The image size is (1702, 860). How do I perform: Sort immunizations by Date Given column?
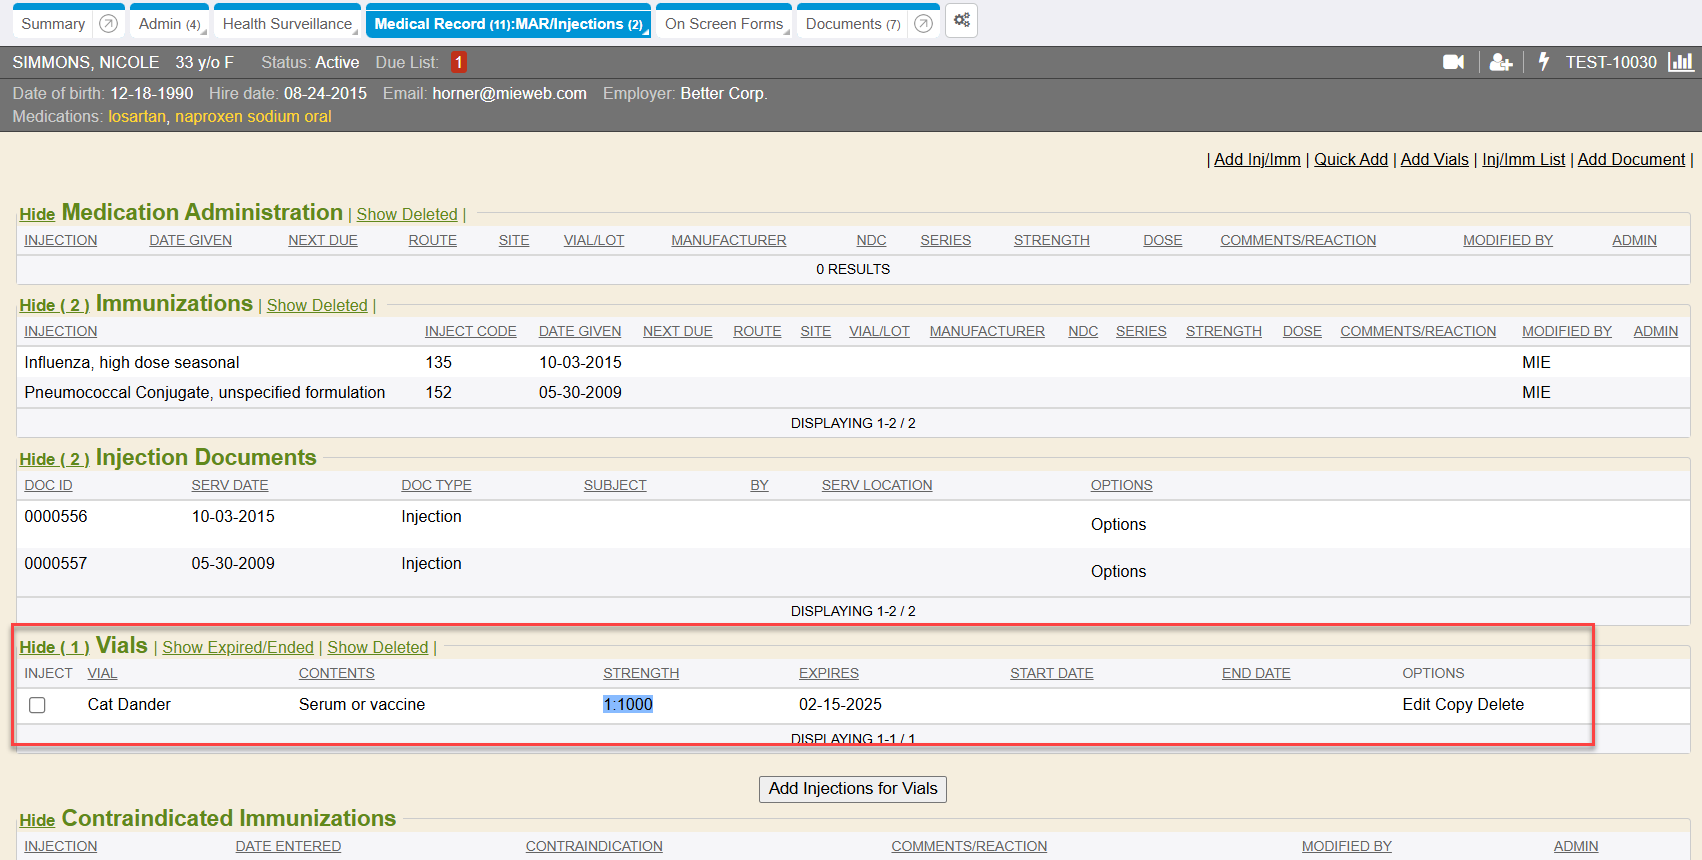click(x=579, y=332)
